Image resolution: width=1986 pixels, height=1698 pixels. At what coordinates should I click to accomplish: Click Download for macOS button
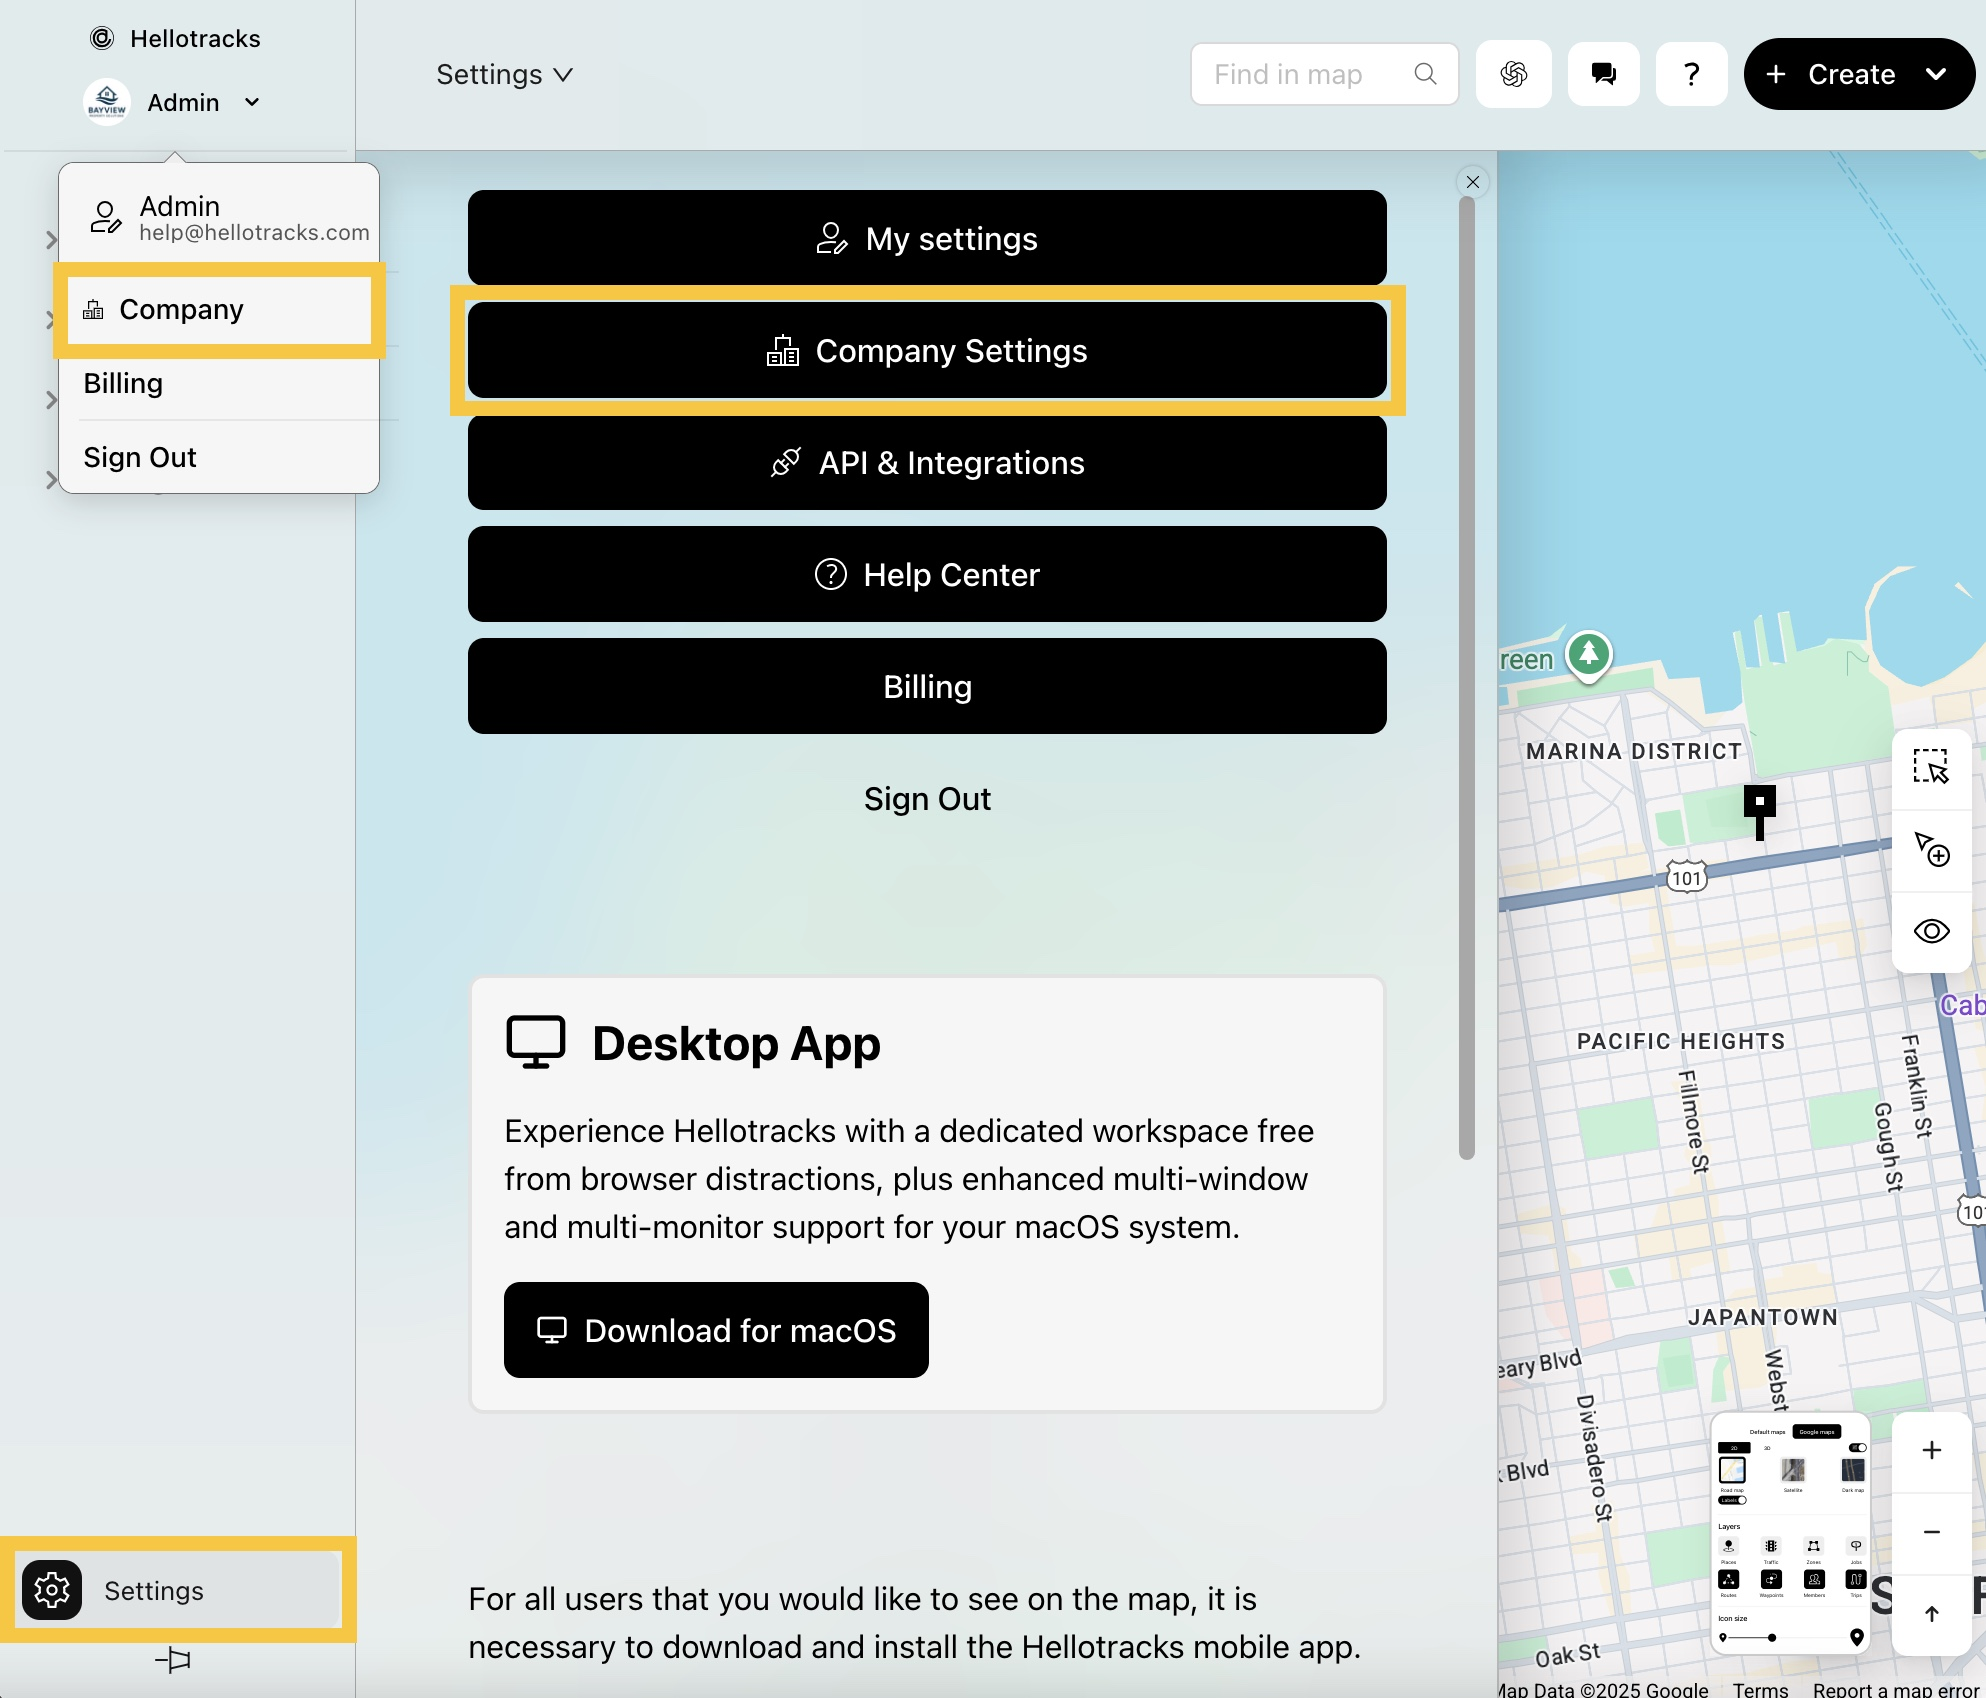tap(716, 1330)
